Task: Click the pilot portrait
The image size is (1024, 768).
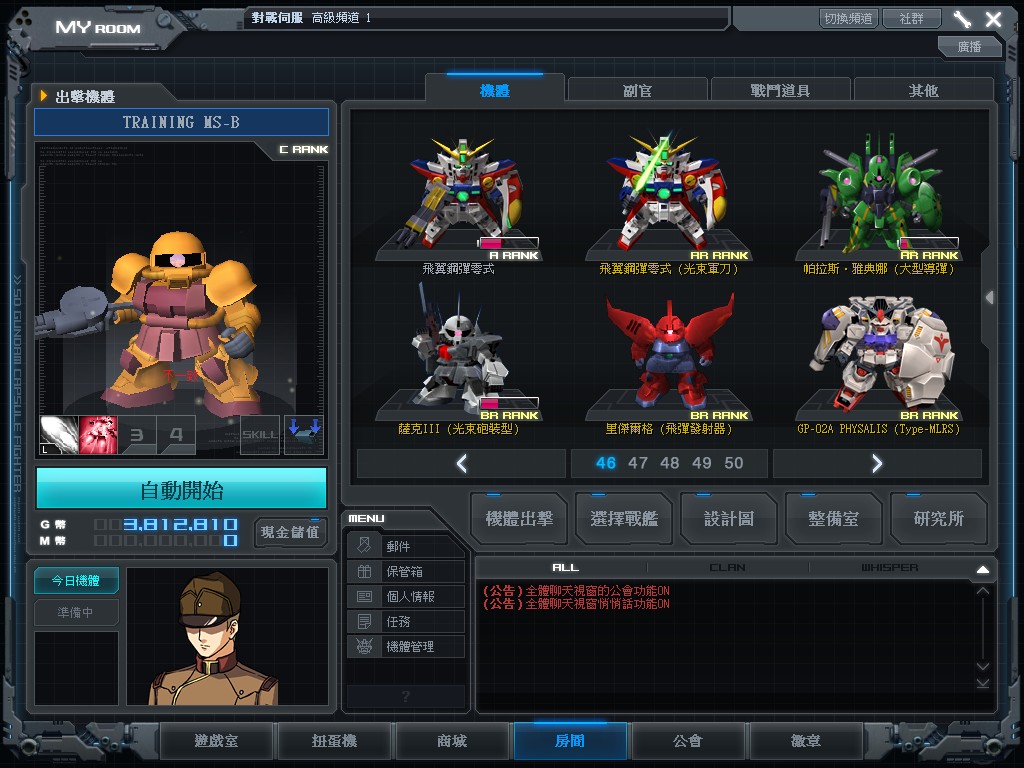Action: coord(227,636)
